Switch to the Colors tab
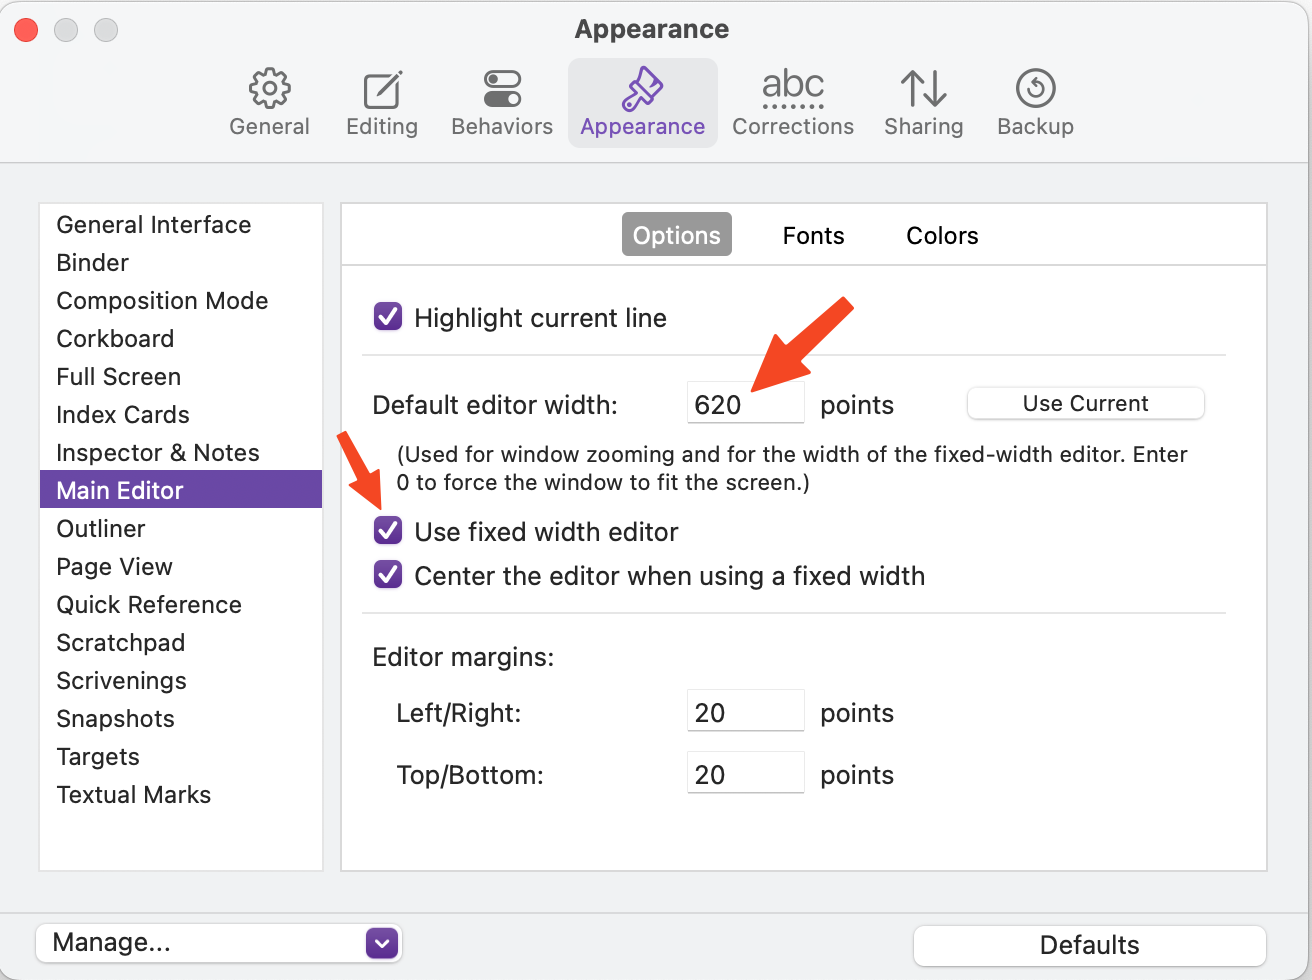This screenshot has width=1312, height=980. coord(942,235)
